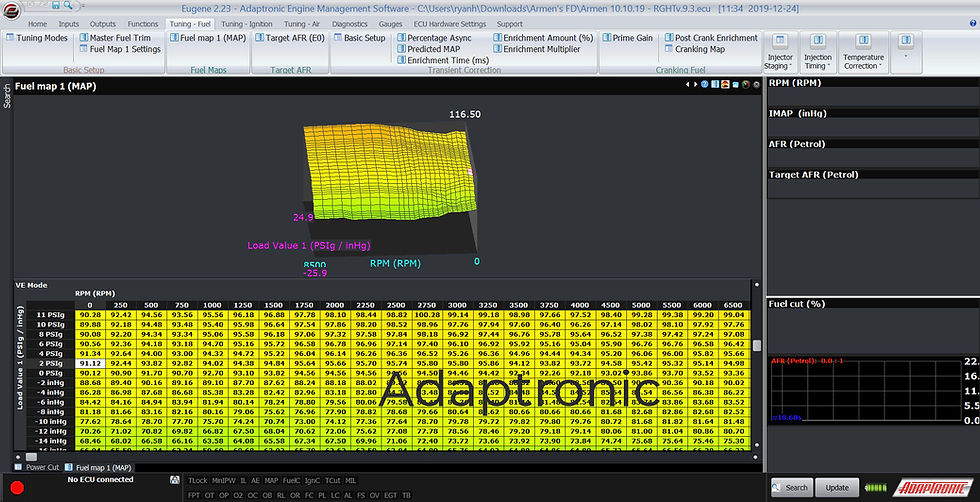
Task: Toggle the Fuel map 1 (MAP) bottom checkbox
Action: pyautogui.click(x=69, y=467)
